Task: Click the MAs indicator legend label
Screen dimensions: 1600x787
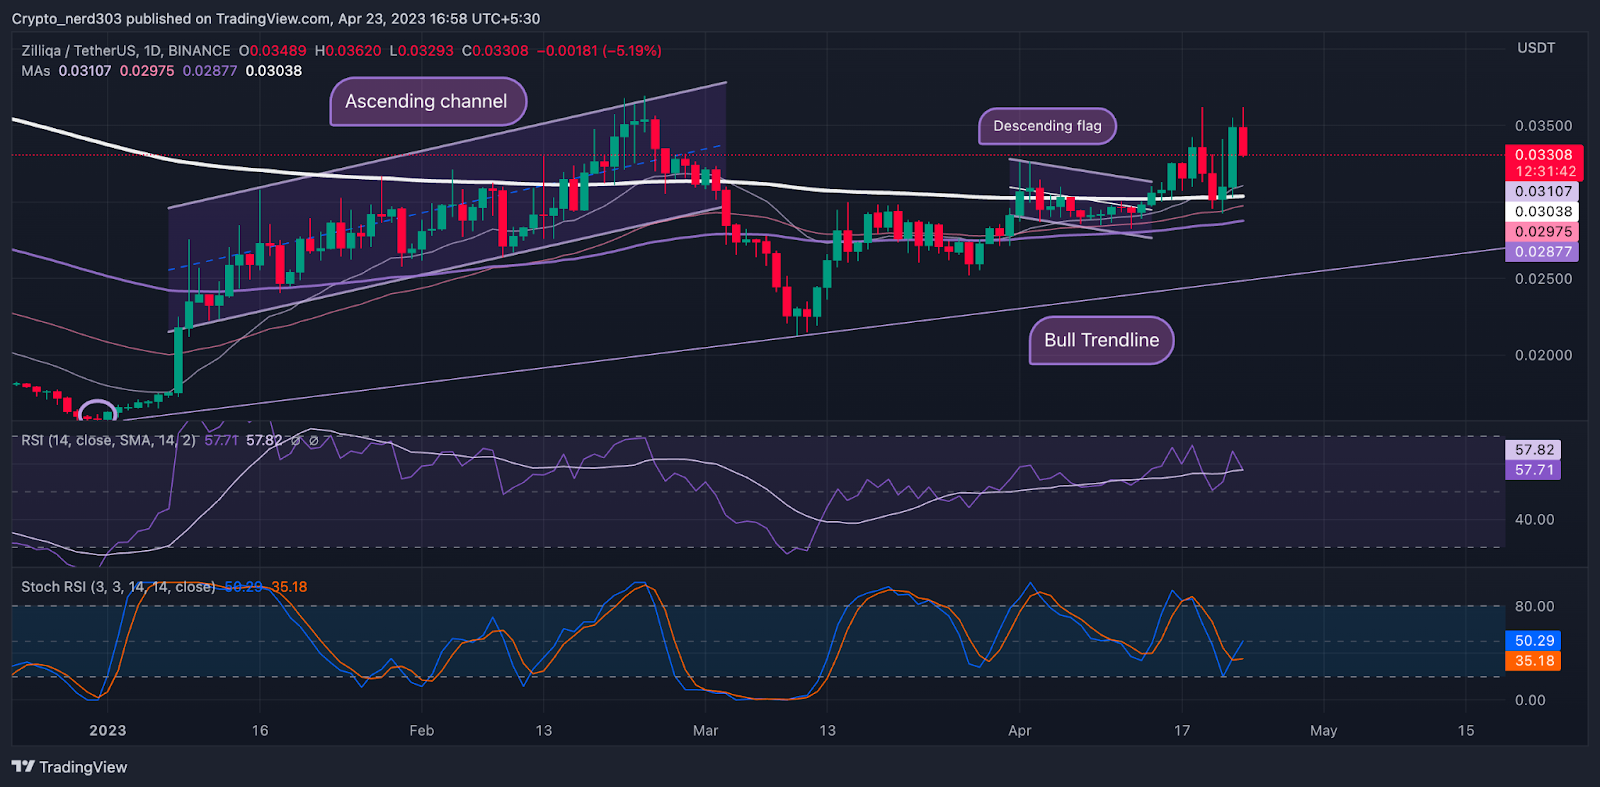Action: click(x=36, y=71)
